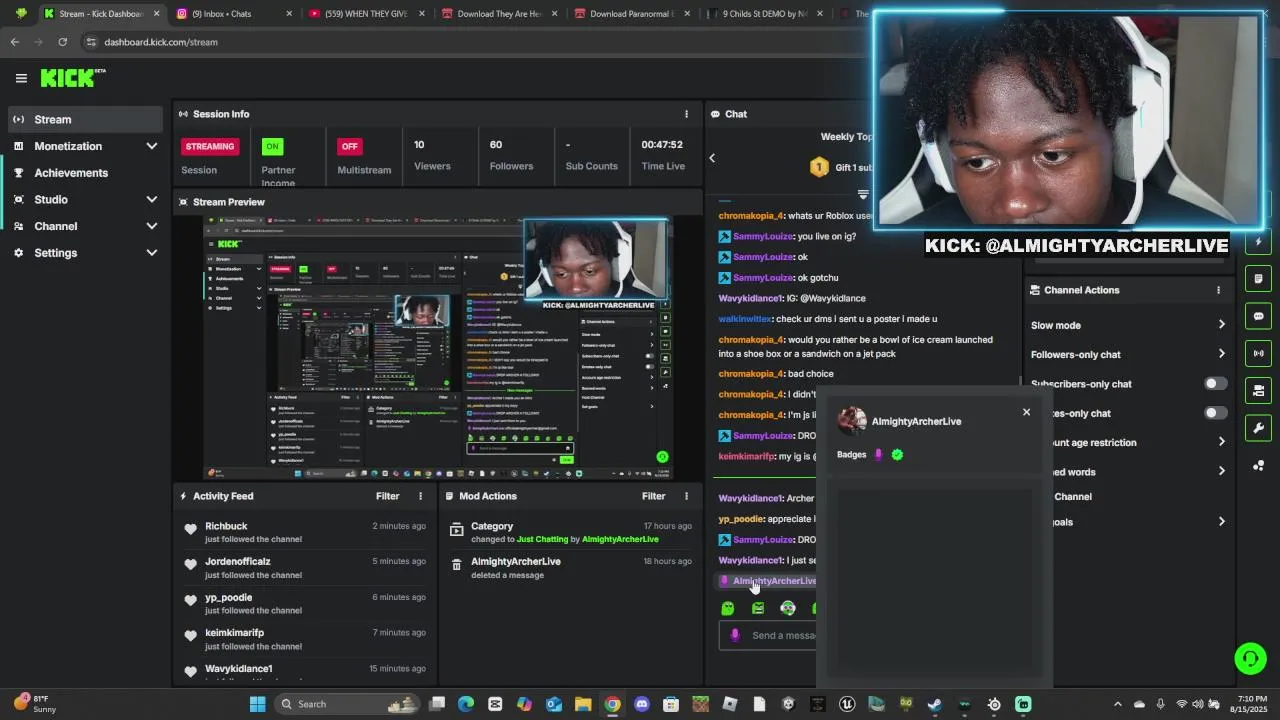Click the keimkimarifp follow entry
Screen dimensions: 1280x720
(x=305, y=639)
